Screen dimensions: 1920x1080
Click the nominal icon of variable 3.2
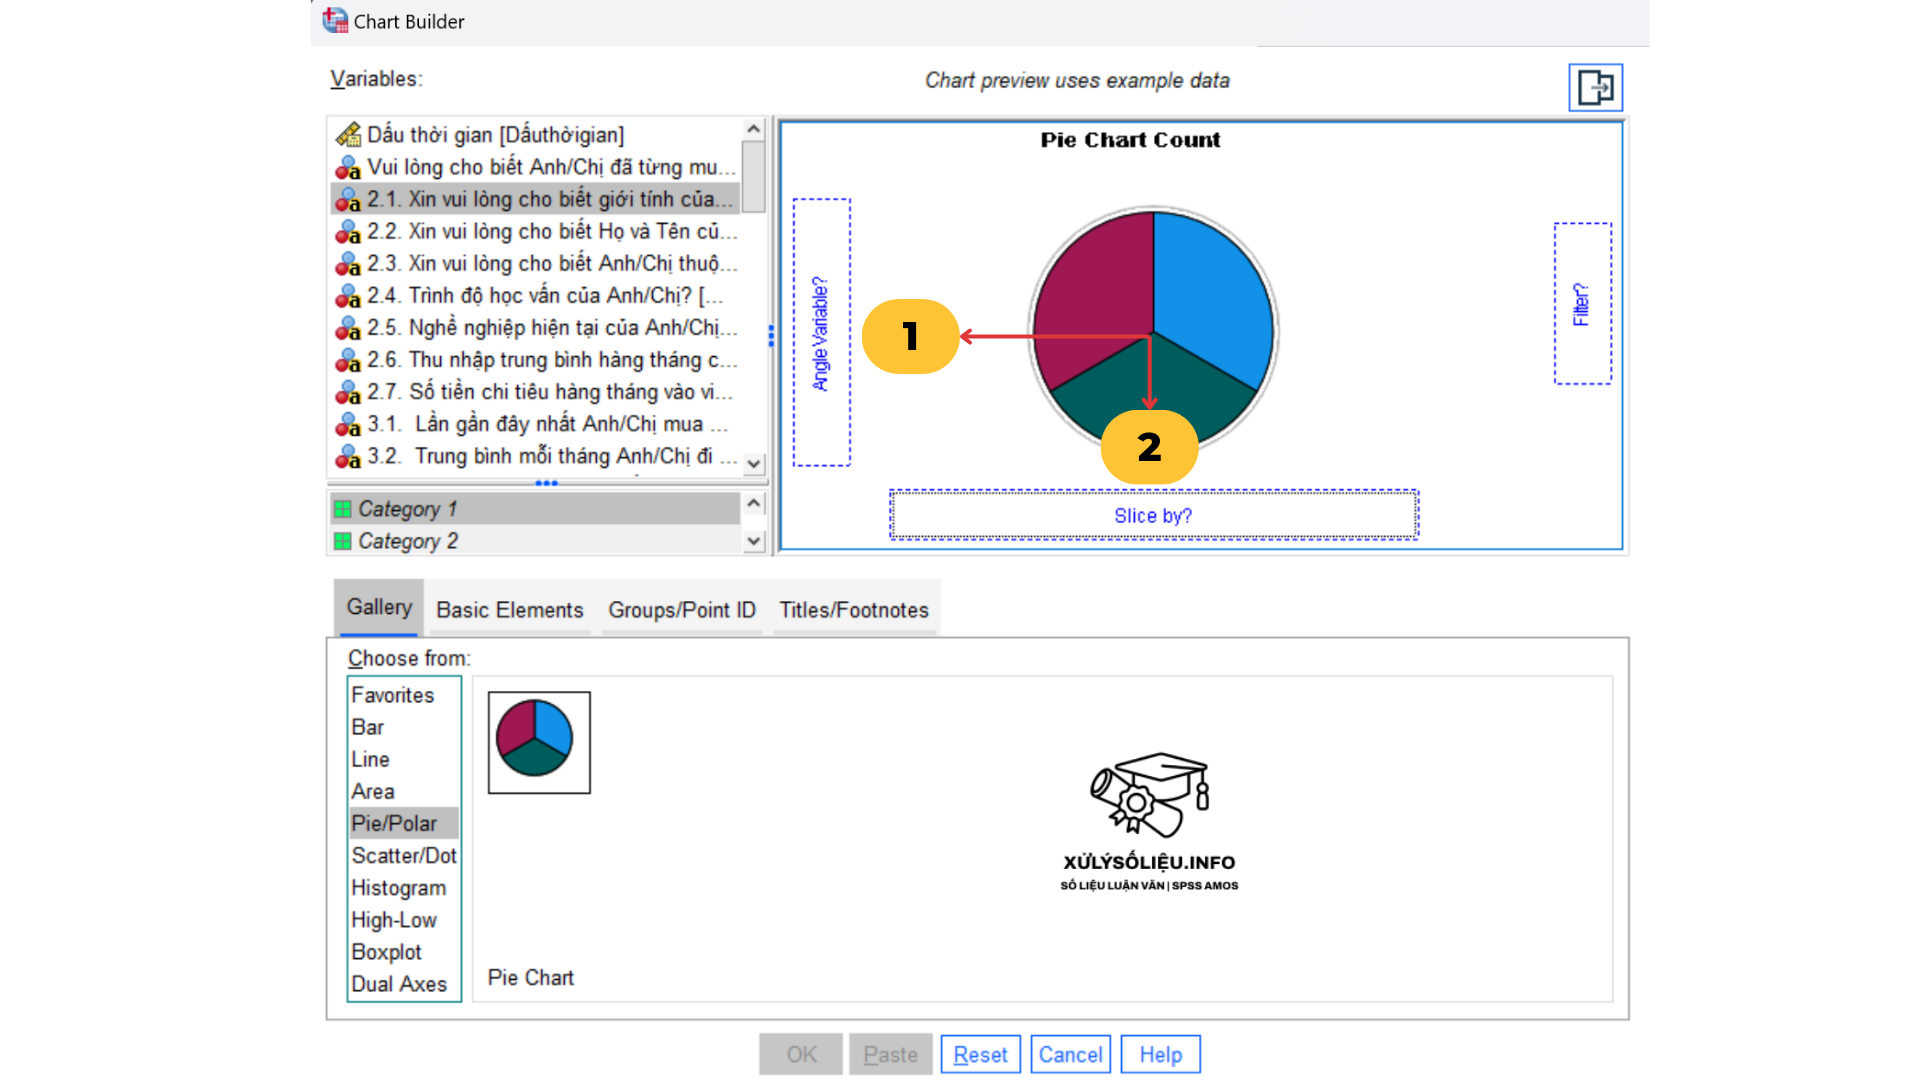(348, 456)
